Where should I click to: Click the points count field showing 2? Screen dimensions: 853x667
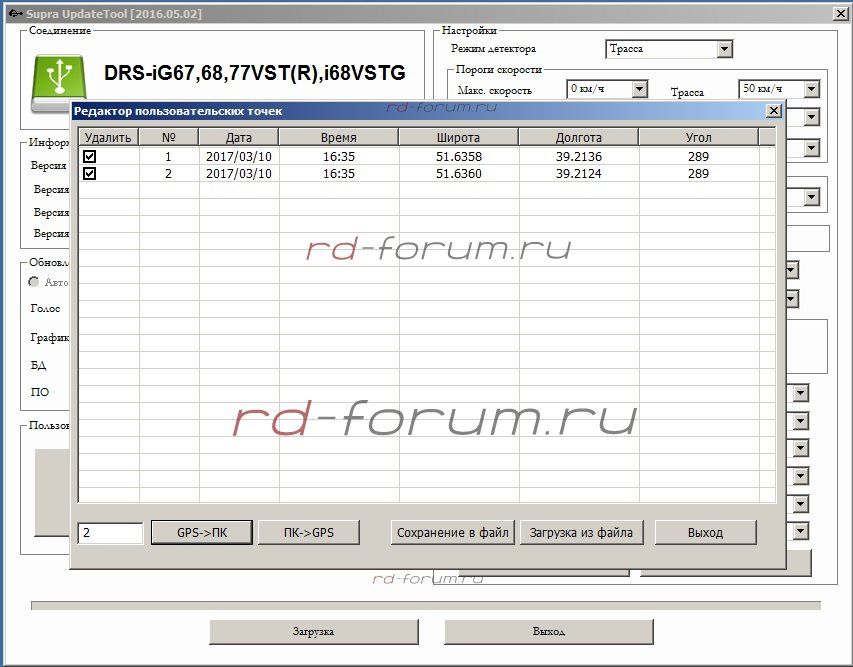[110, 533]
